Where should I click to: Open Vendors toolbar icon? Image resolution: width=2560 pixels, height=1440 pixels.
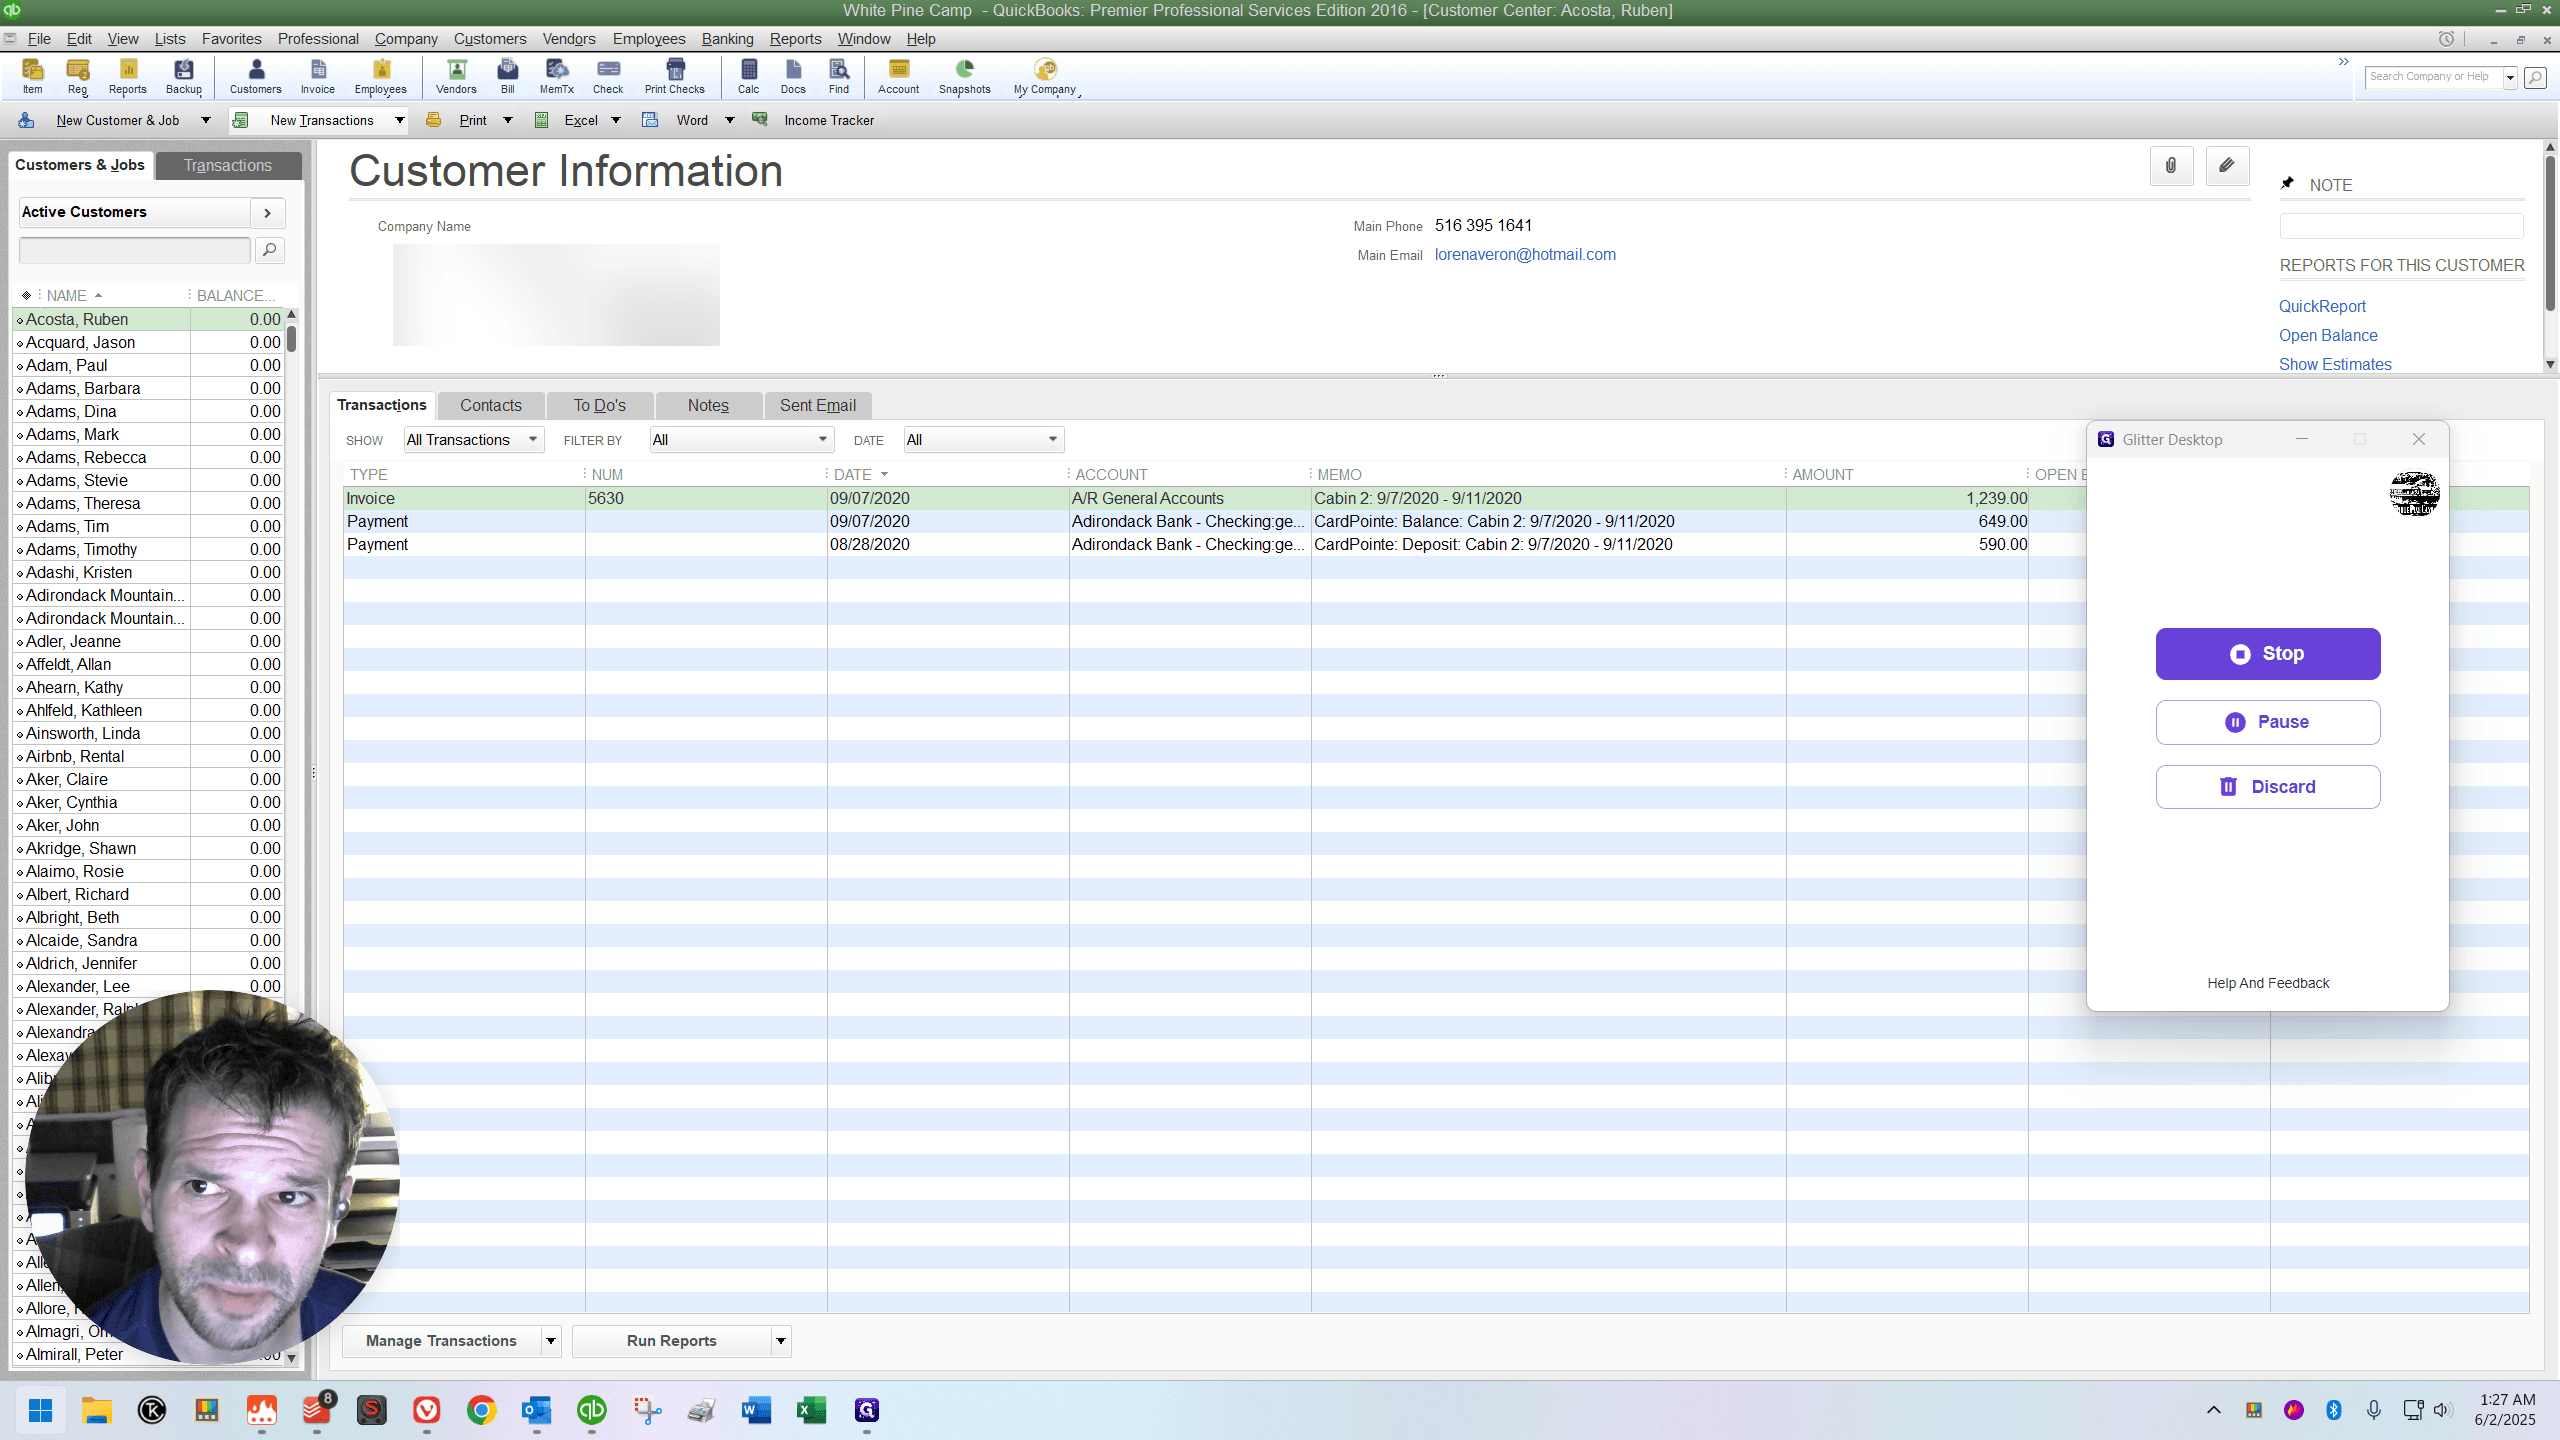pos(456,76)
